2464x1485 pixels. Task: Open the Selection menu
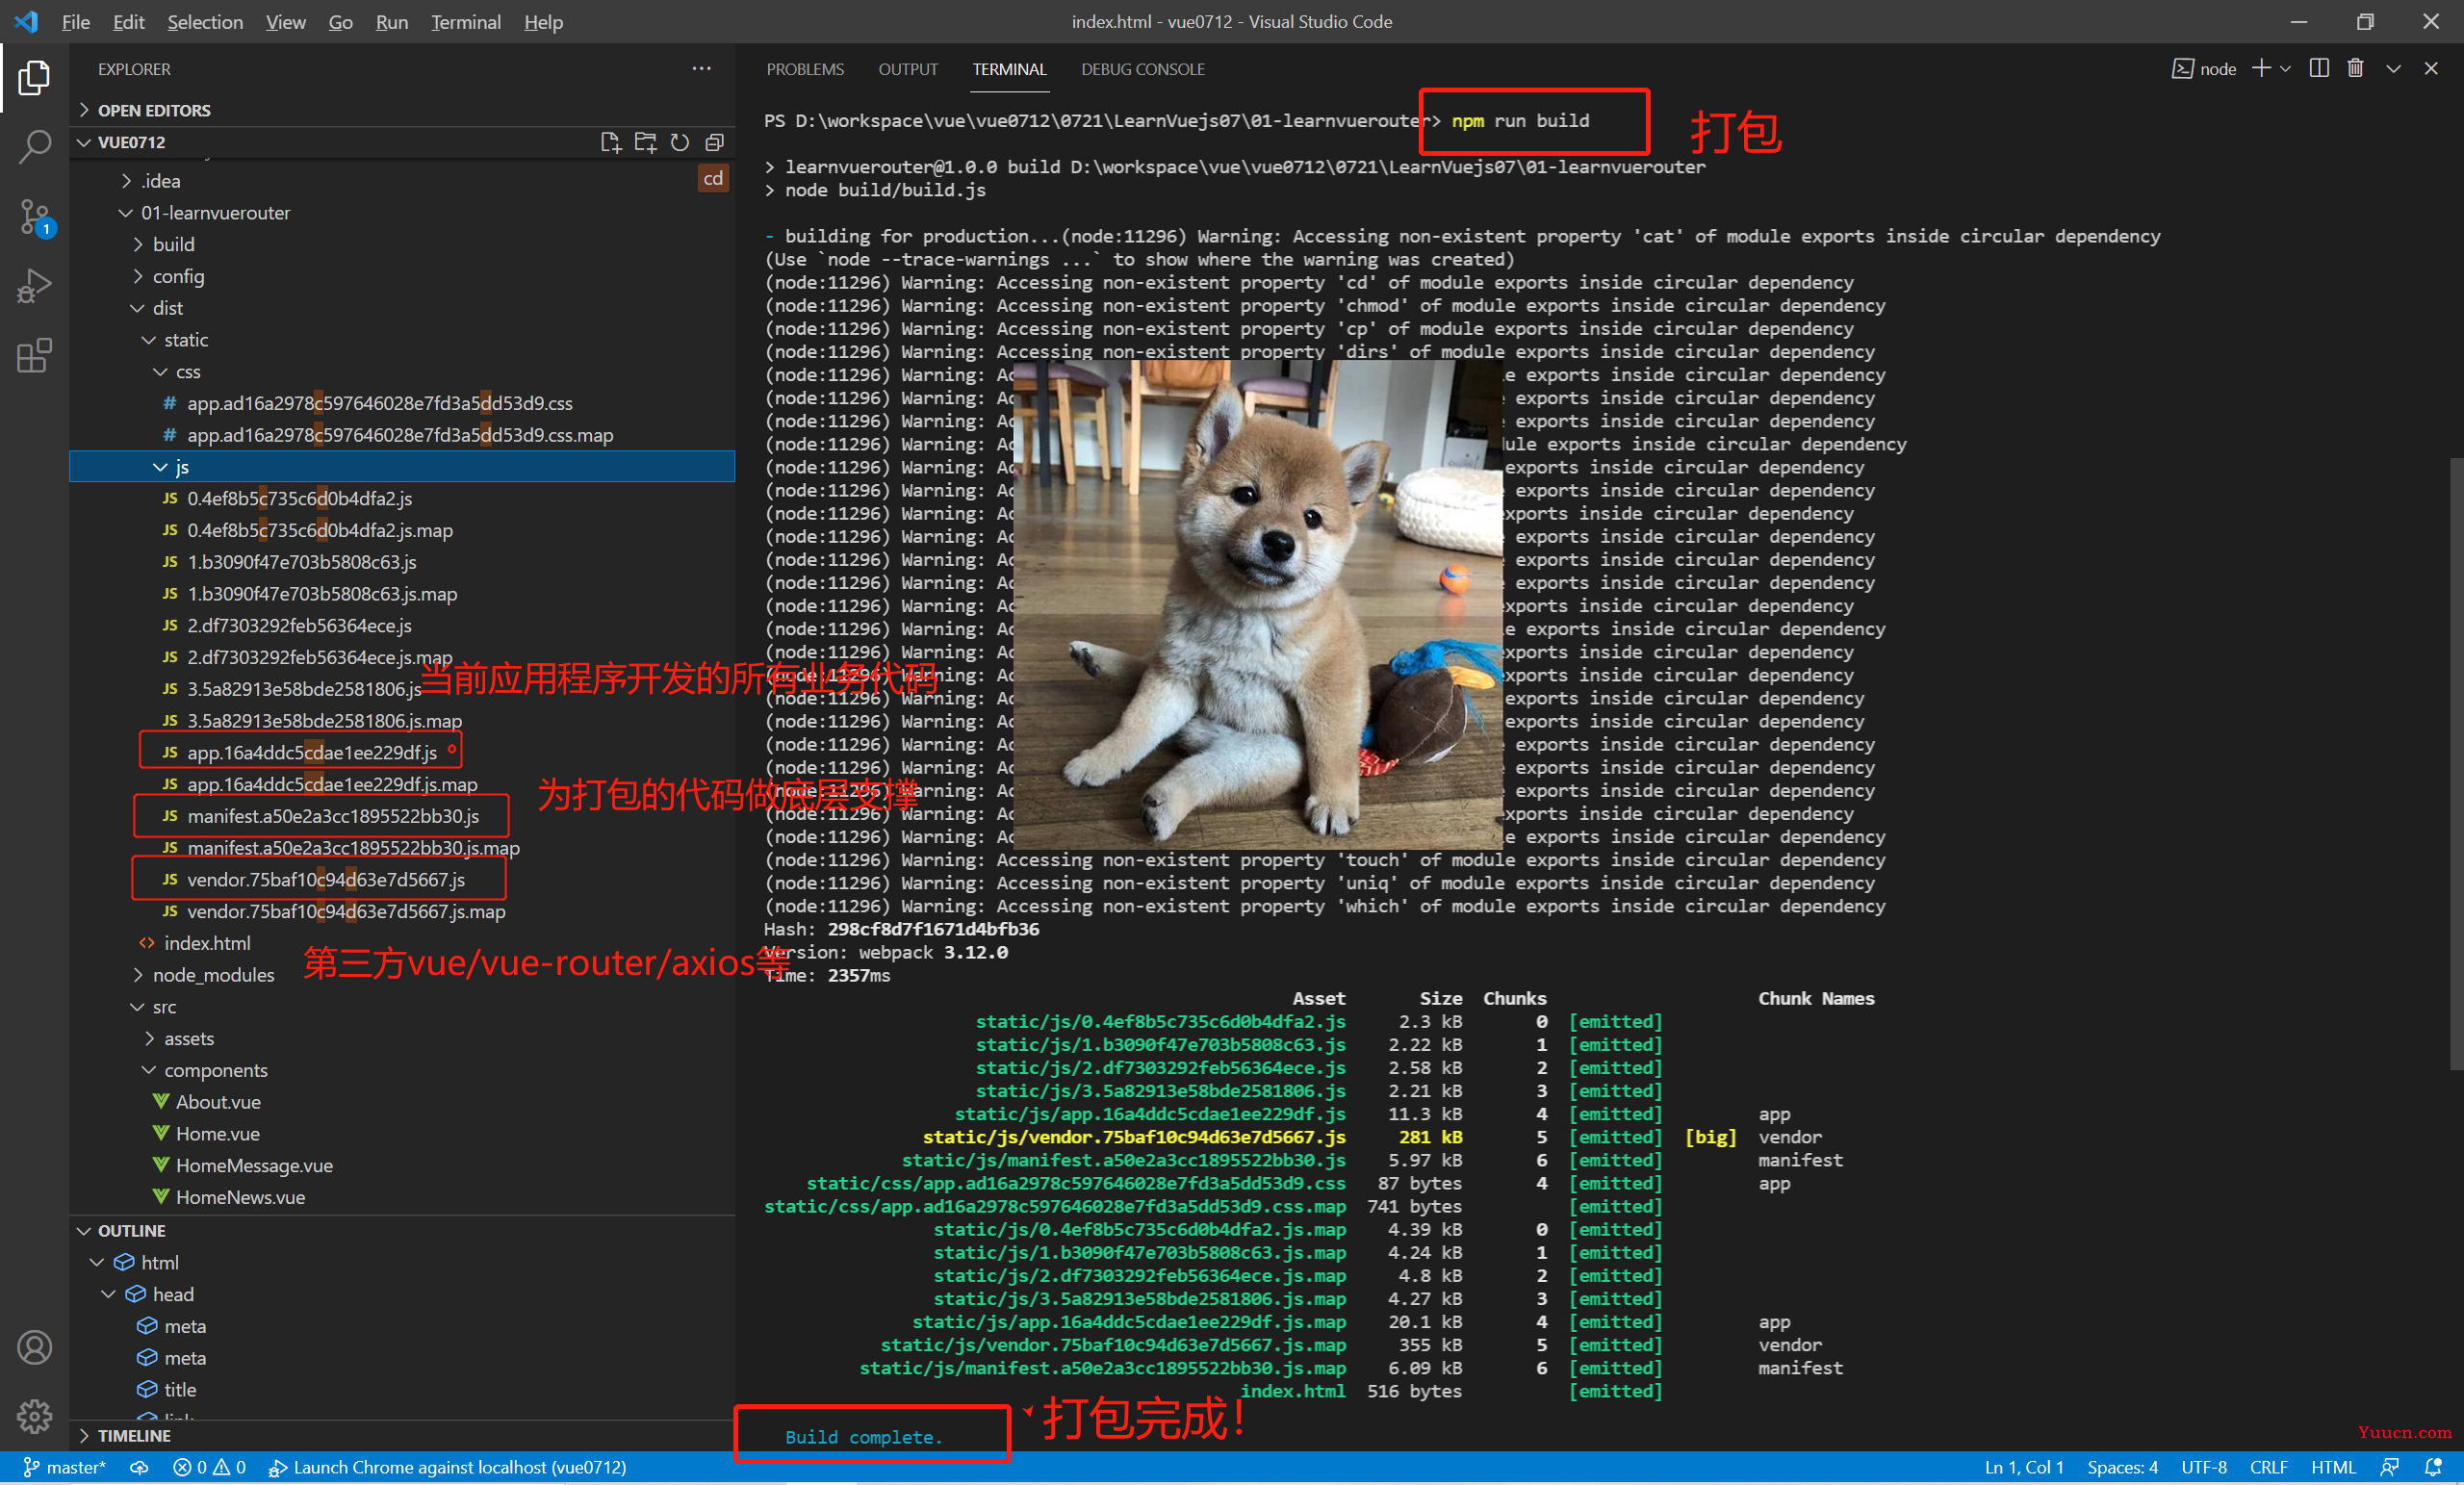pyautogui.click(x=205, y=22)
